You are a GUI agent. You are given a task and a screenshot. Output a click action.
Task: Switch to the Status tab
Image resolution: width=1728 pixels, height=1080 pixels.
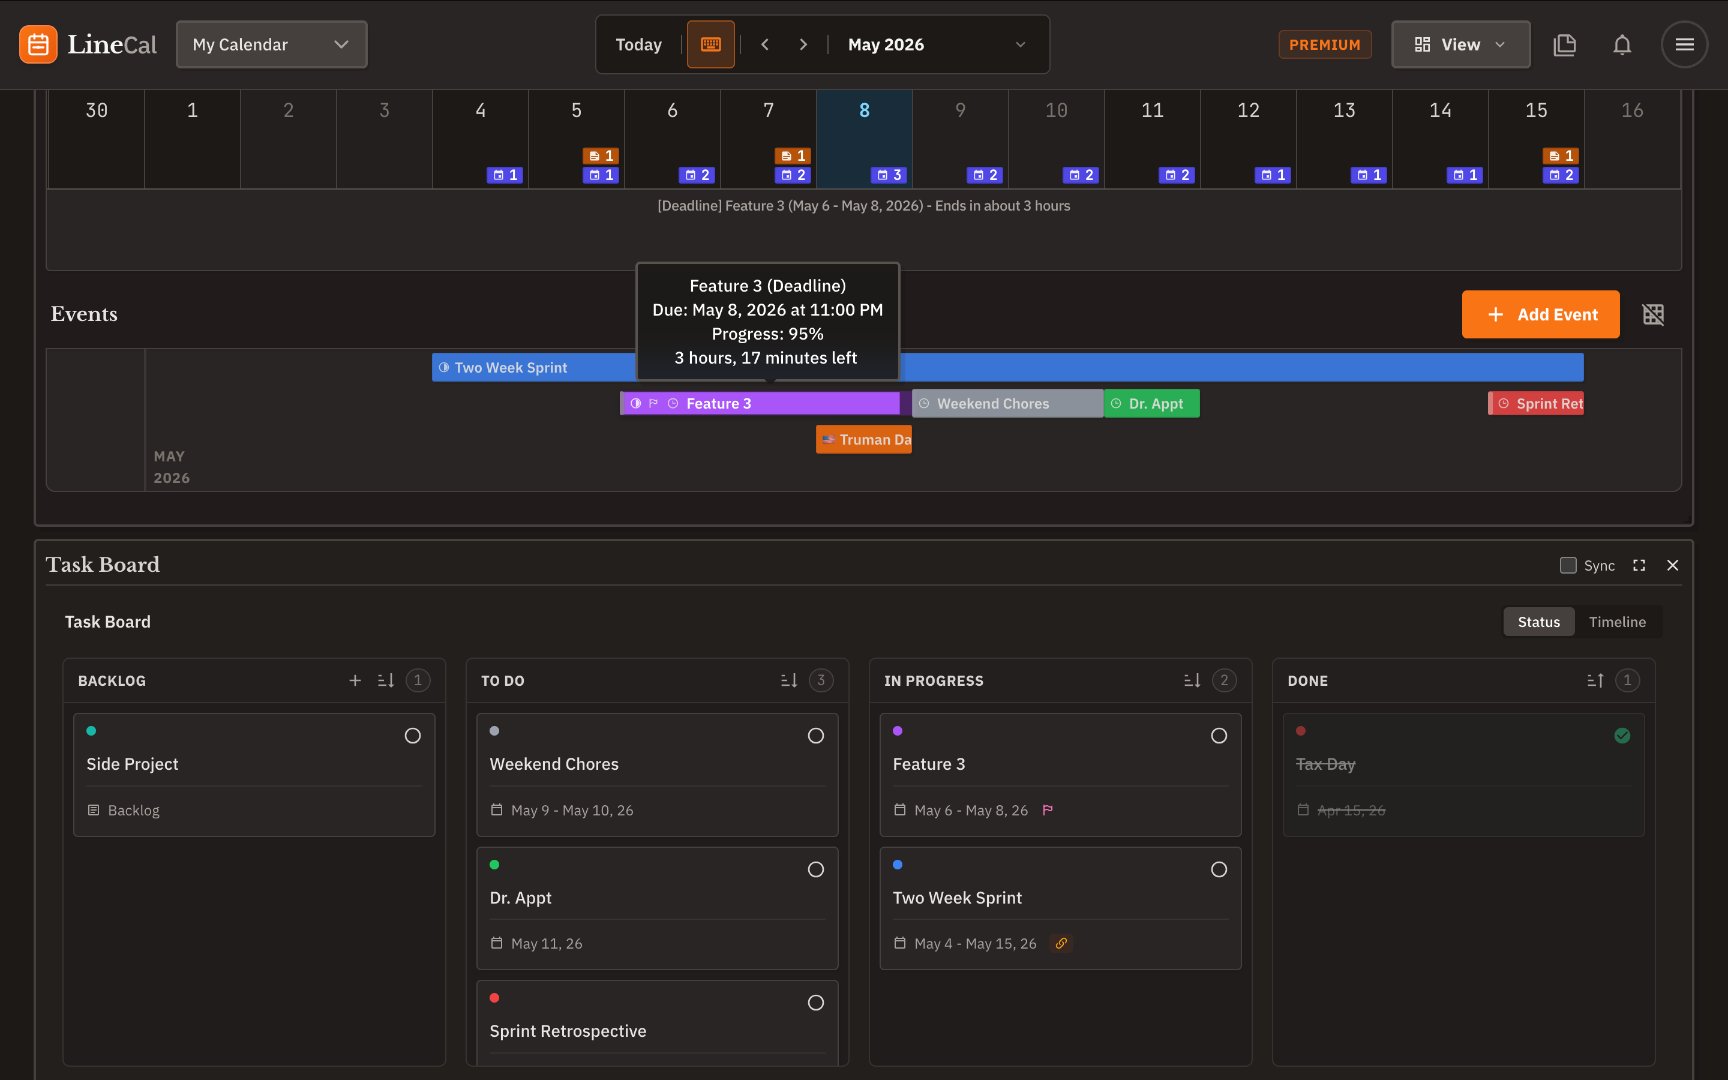pos(1538,622)
